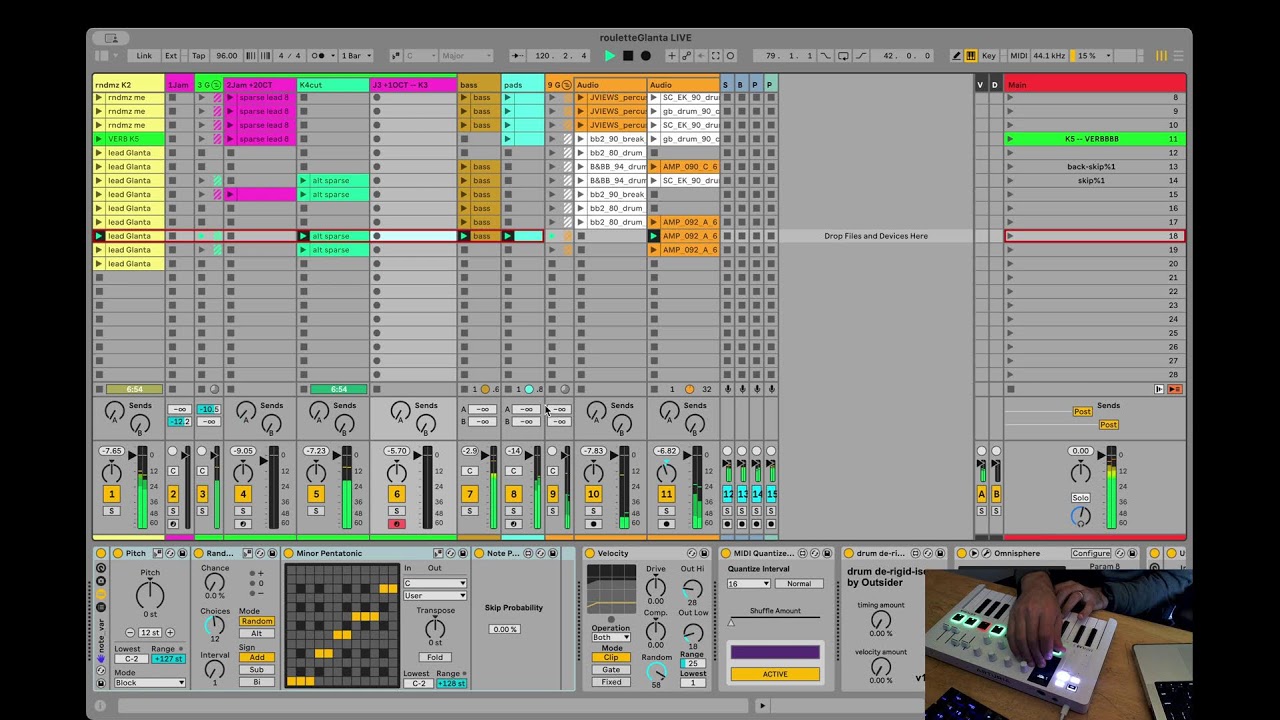The width and height of the screenshot is (1280, 720).
Task: Open the scale Major dropdown
Action: pyautogui.click(x=466, y=56)
